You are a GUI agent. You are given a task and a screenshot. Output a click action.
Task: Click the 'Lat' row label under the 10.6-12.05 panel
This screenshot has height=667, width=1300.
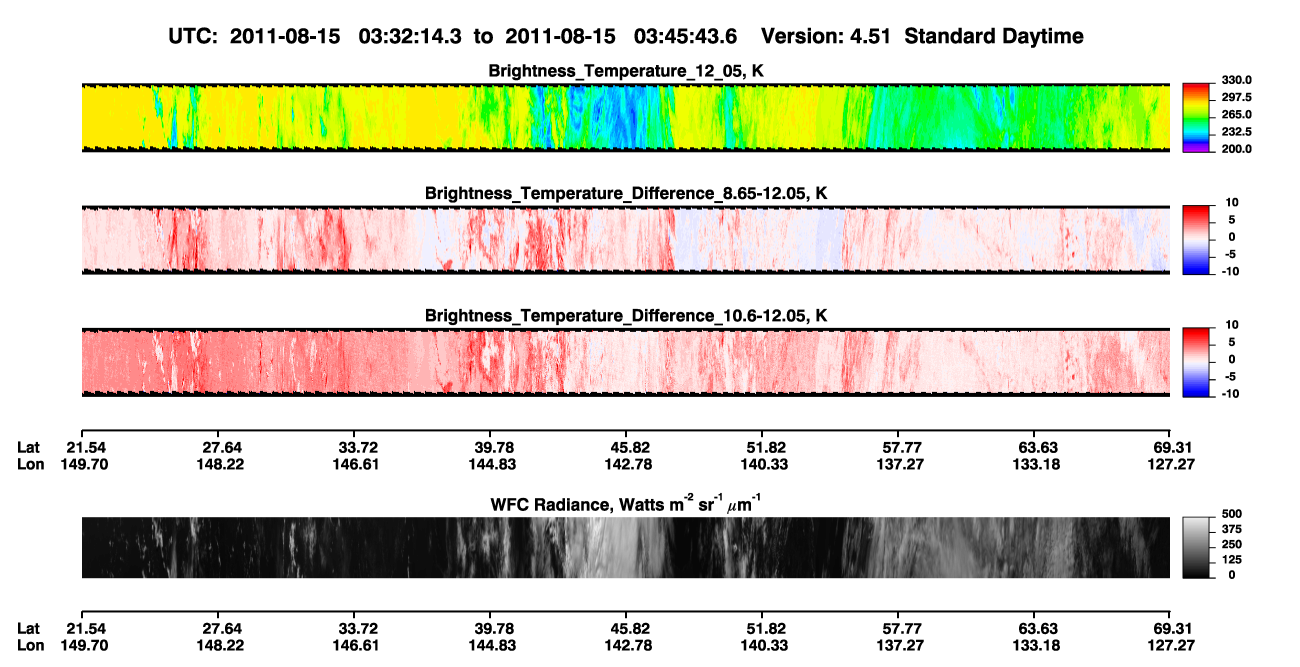(29, 447)
